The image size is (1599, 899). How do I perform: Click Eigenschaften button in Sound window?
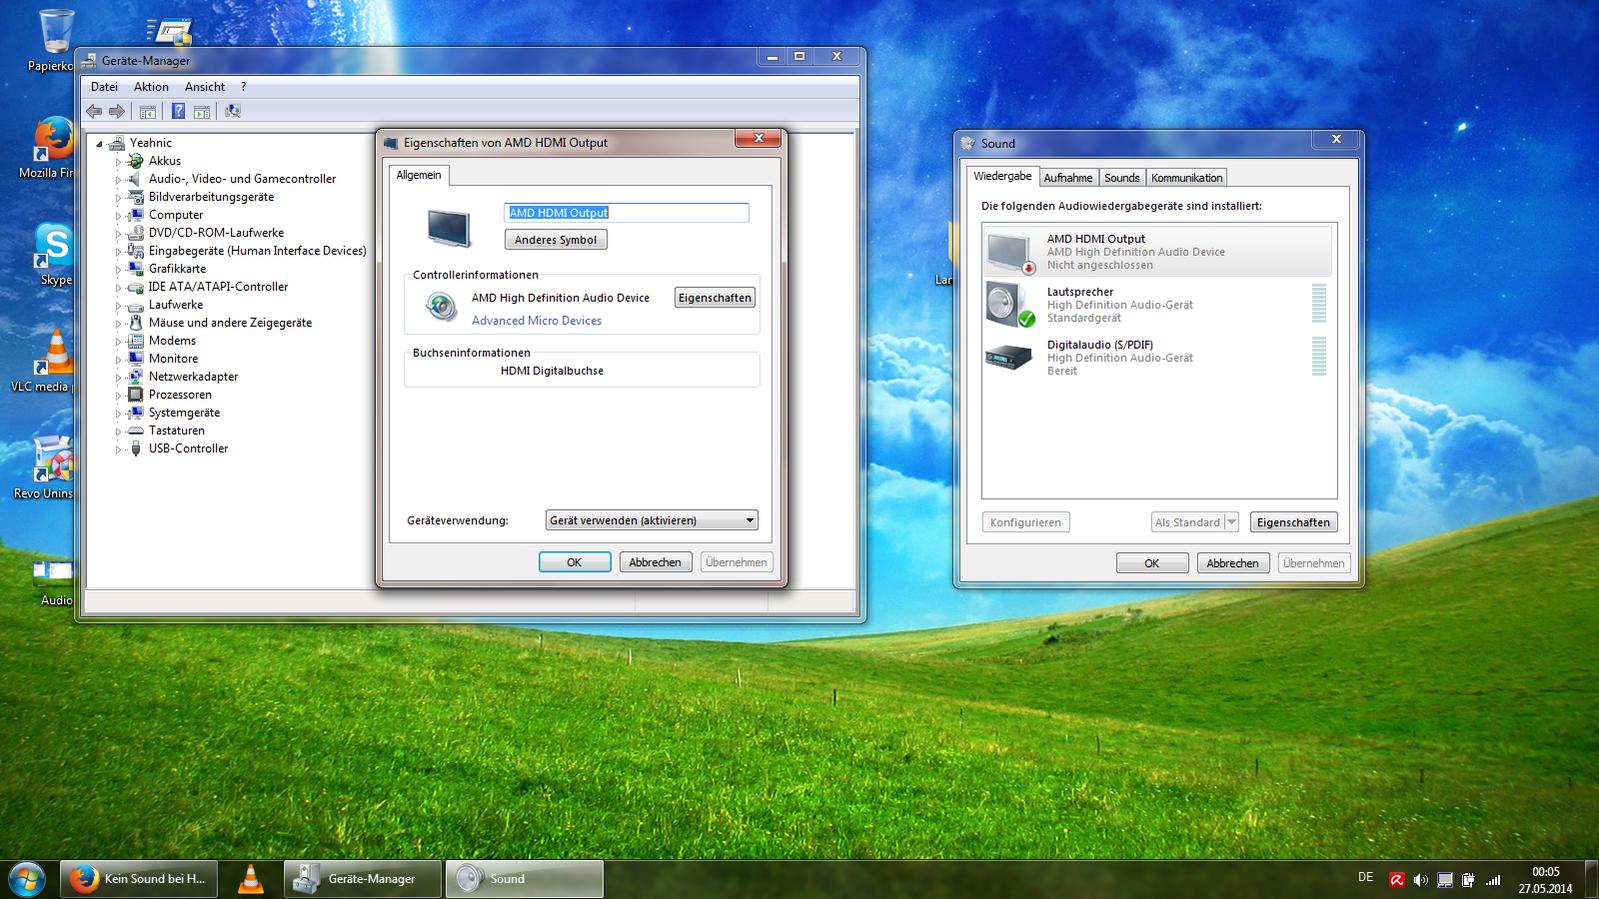pos(1293,522)
